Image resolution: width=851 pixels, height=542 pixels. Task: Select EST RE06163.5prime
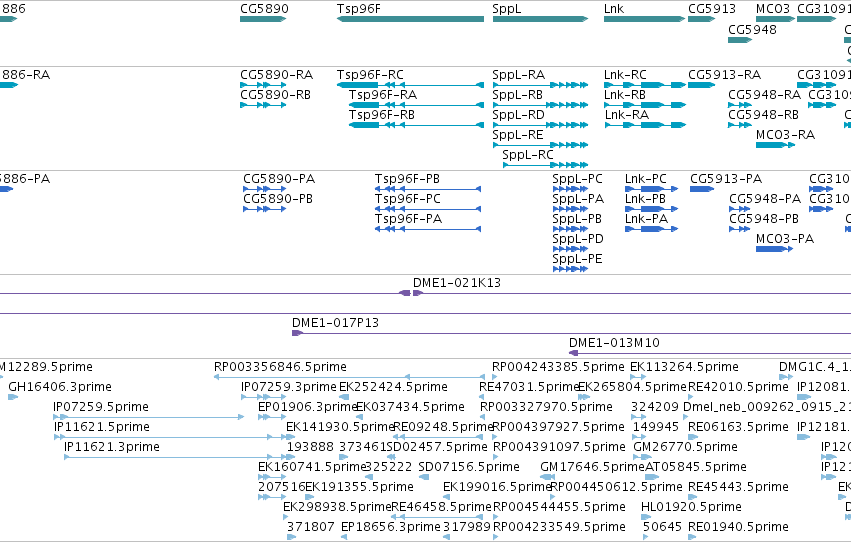pos(693,437)
